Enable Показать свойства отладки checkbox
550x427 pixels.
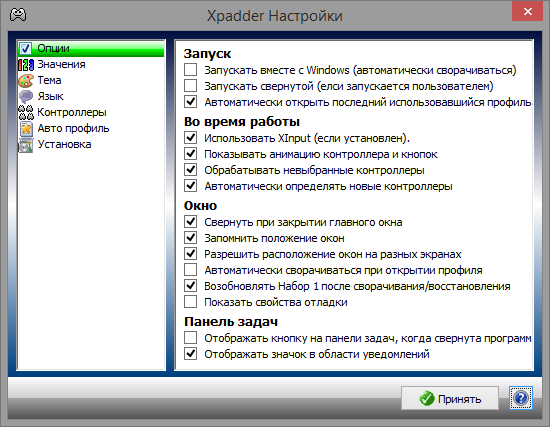[190, 302]
